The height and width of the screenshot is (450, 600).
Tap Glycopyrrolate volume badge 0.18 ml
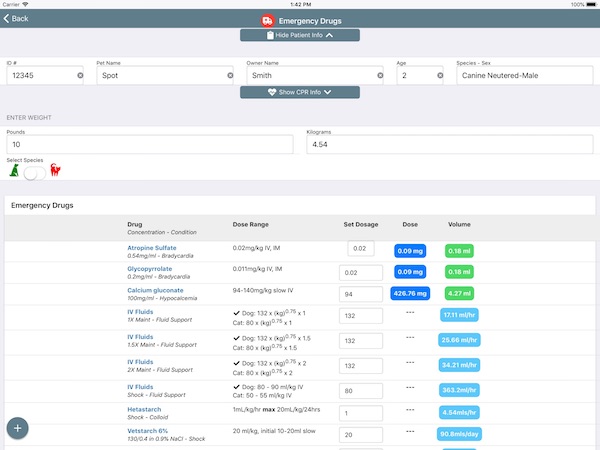[459, 272]
